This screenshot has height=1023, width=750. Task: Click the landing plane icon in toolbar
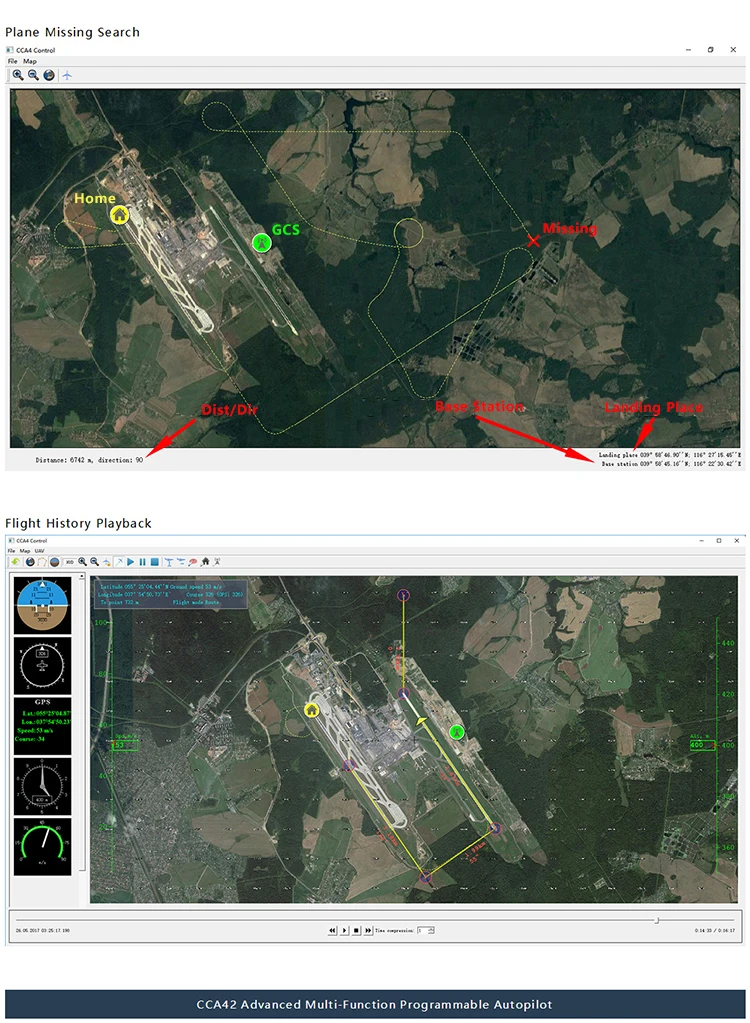pos(181,562)
